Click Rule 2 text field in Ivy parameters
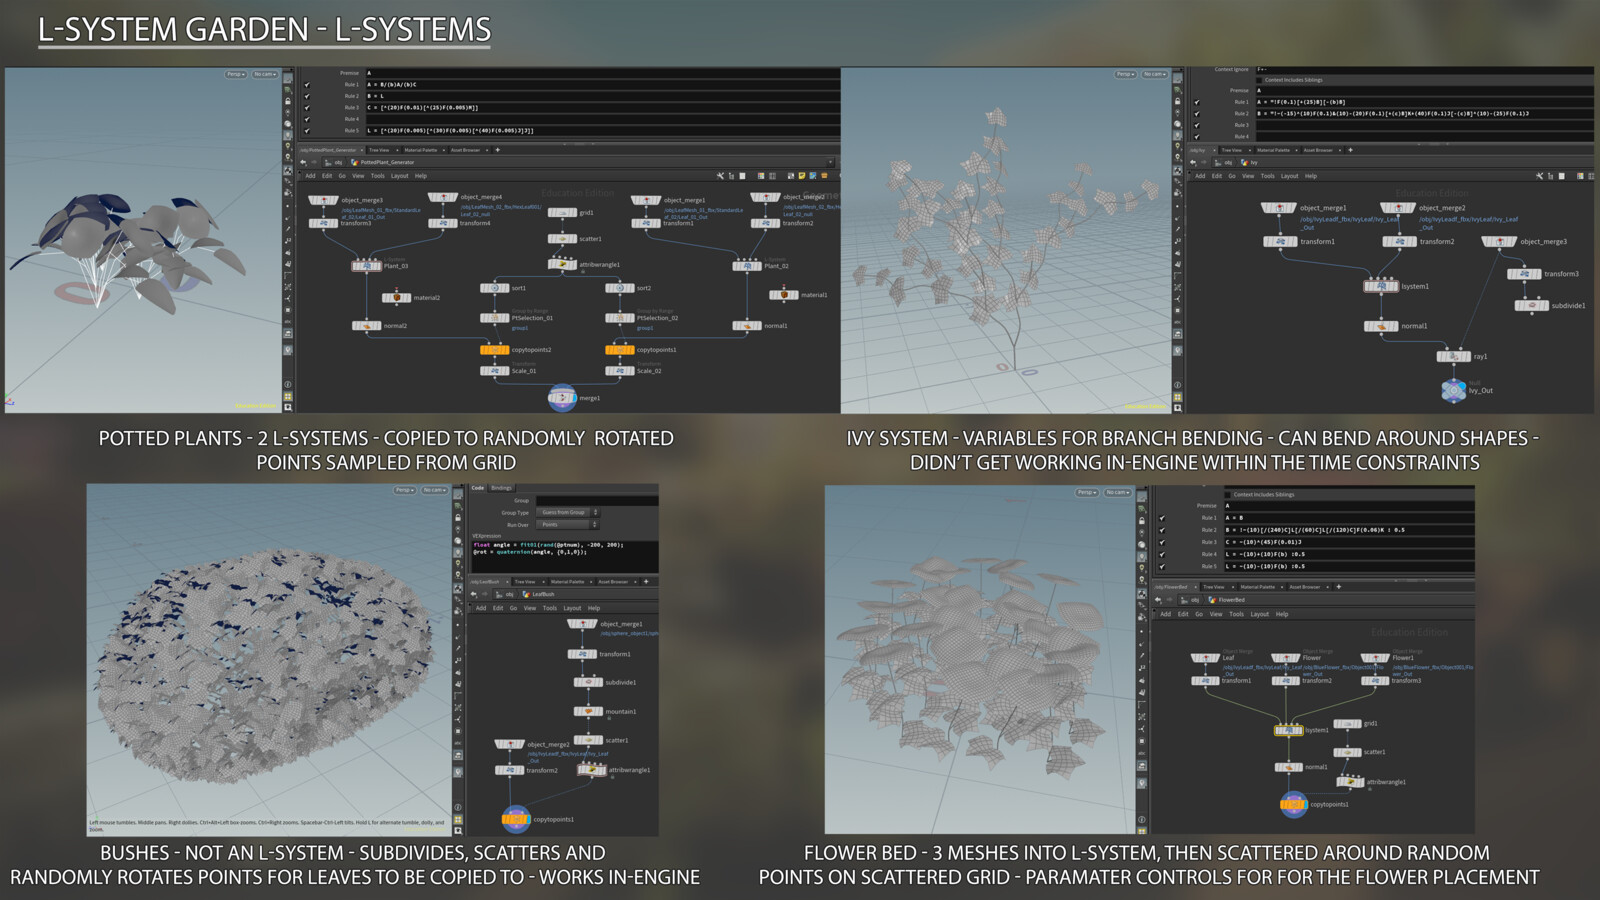This screenshot has width=1600, height=900. tap(1424, 114)
